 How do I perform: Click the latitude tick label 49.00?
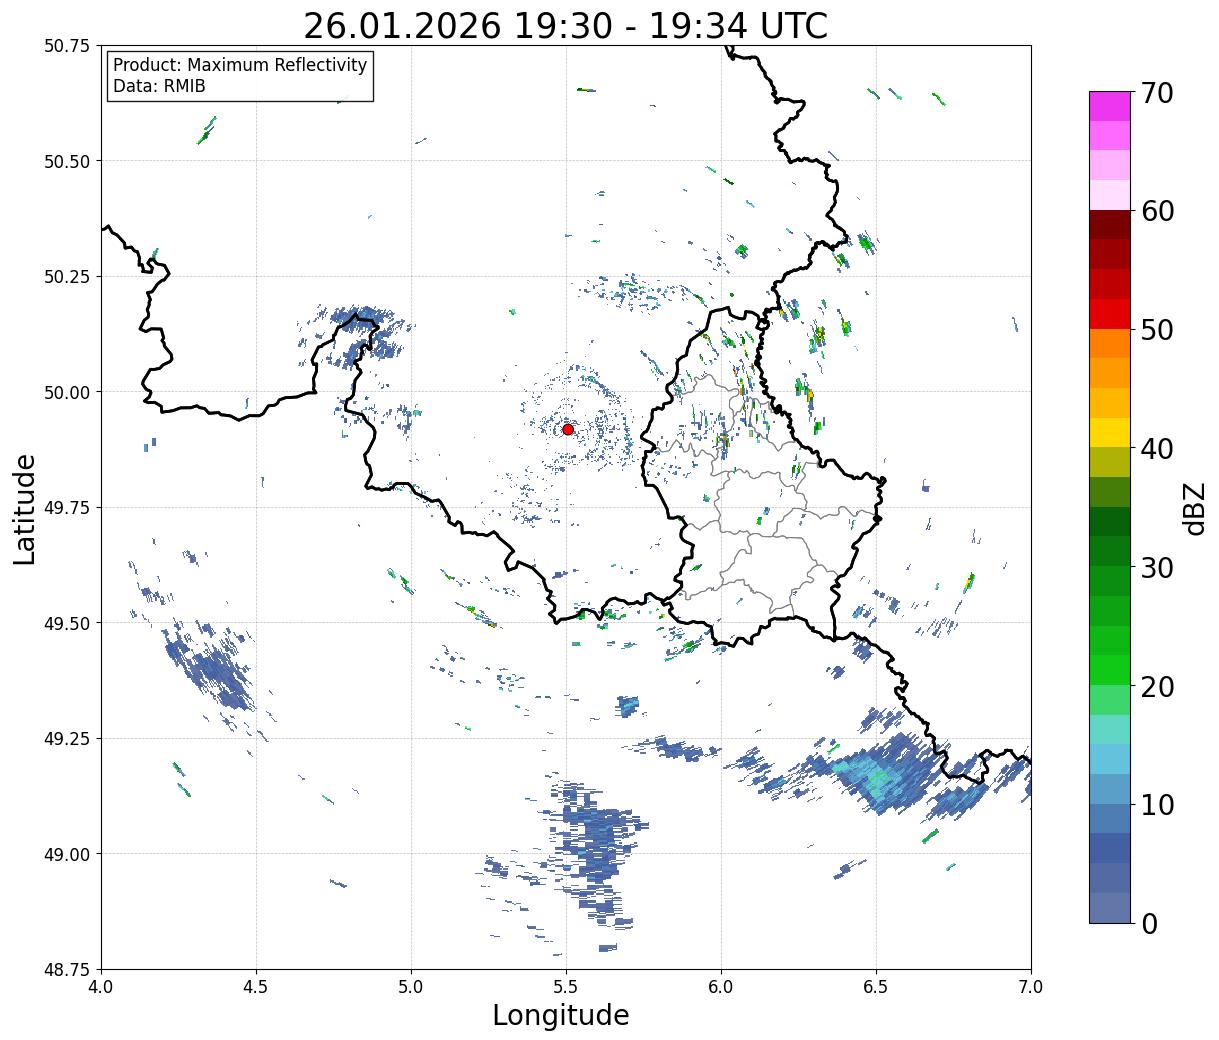[x=67, y=854]
